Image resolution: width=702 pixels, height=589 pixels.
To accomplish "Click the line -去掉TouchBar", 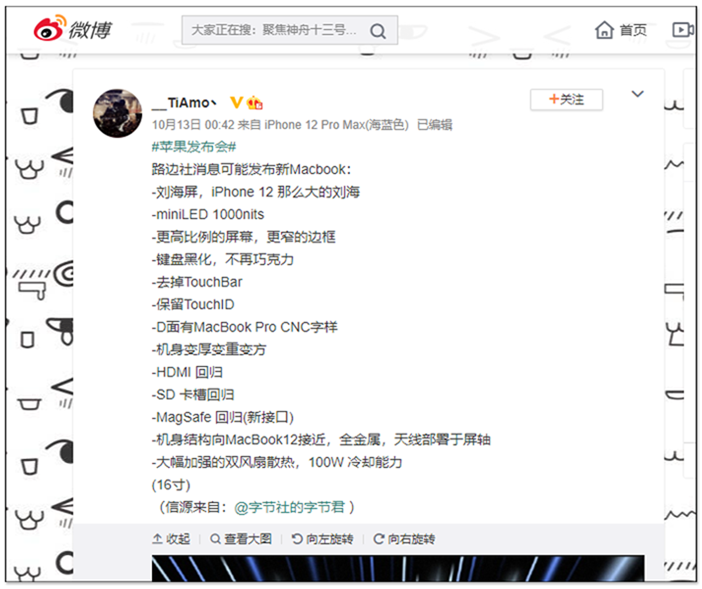I will [x=197, y=282].
